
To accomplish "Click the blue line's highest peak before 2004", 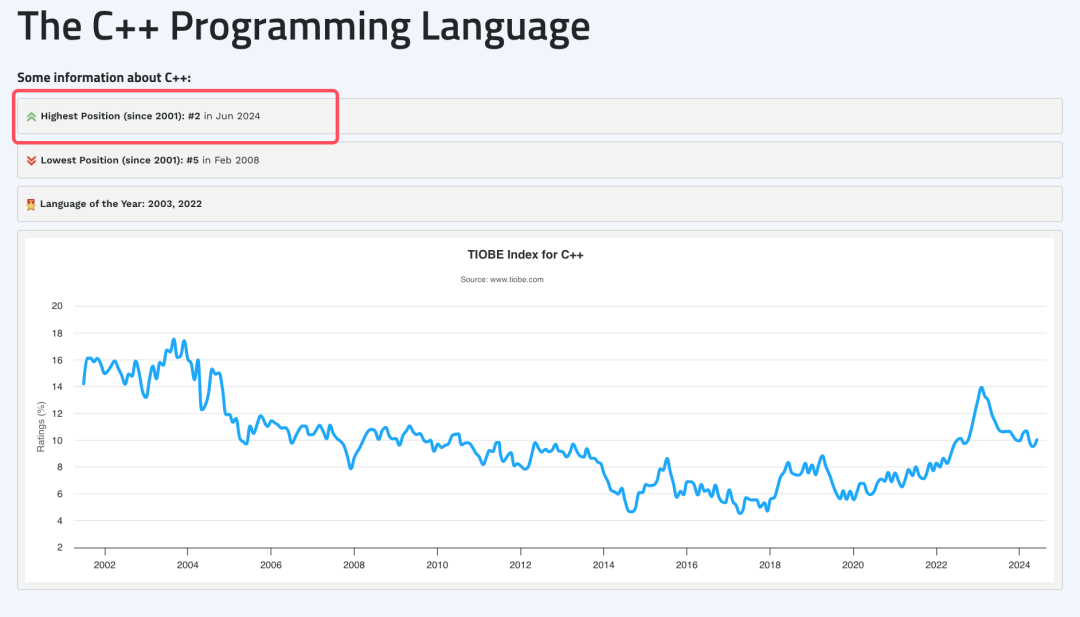I will 174,339.
